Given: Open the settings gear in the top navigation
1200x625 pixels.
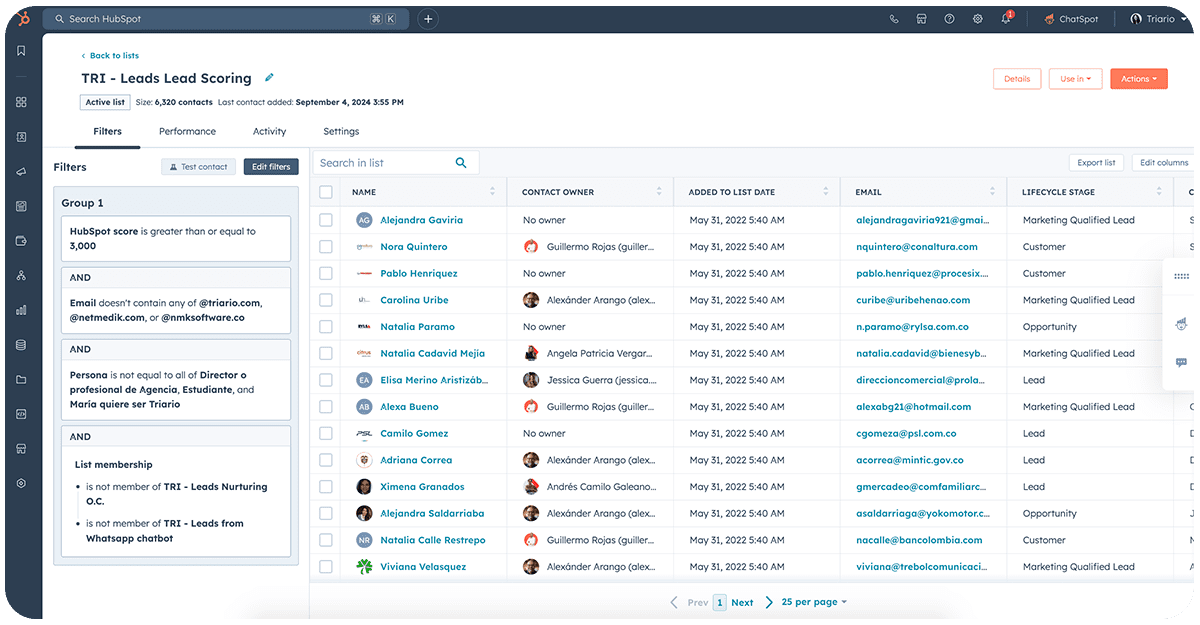Looking at the screenshot, I should 977,18.
